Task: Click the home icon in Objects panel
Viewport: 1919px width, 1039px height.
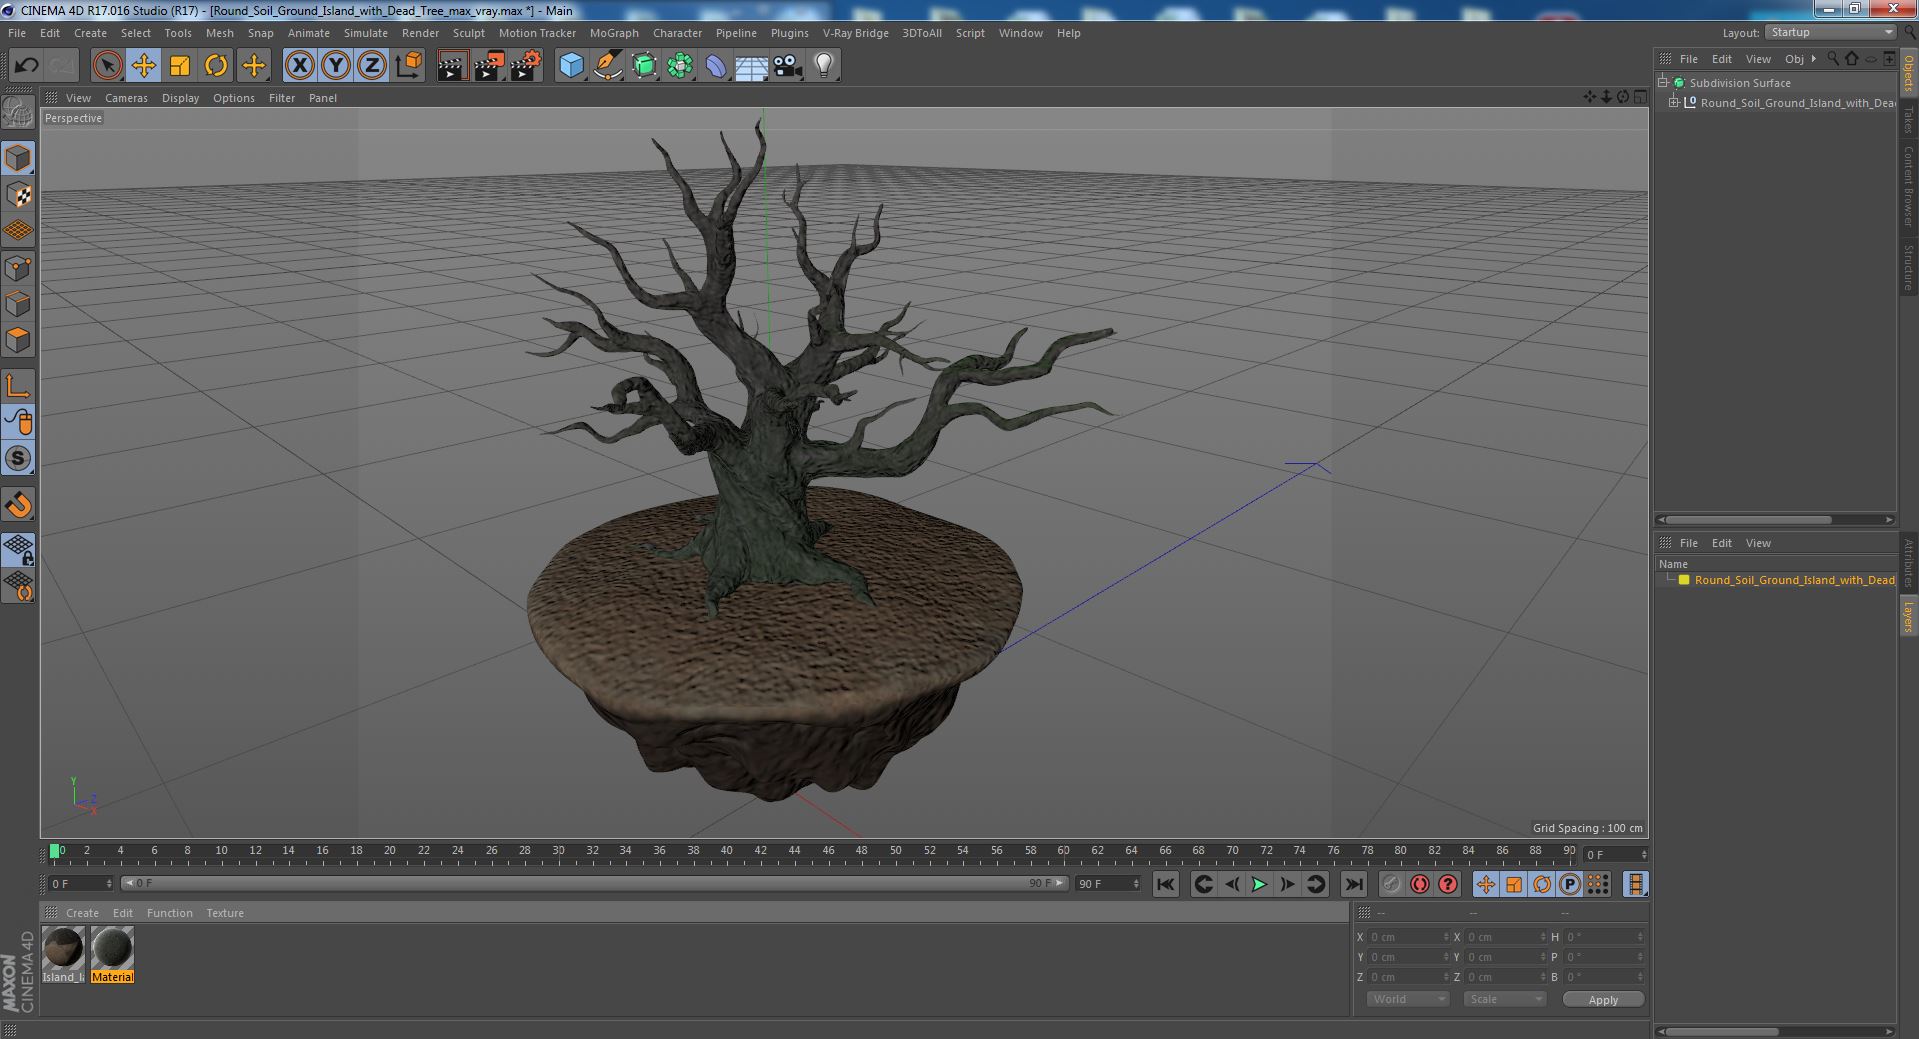Action: [x=1851, y=59]
